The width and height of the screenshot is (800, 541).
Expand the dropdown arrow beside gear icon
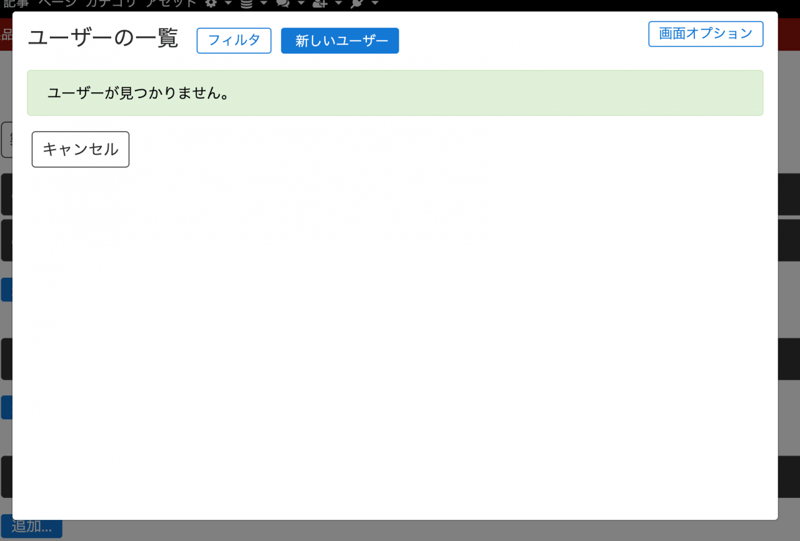coord(228,4)
